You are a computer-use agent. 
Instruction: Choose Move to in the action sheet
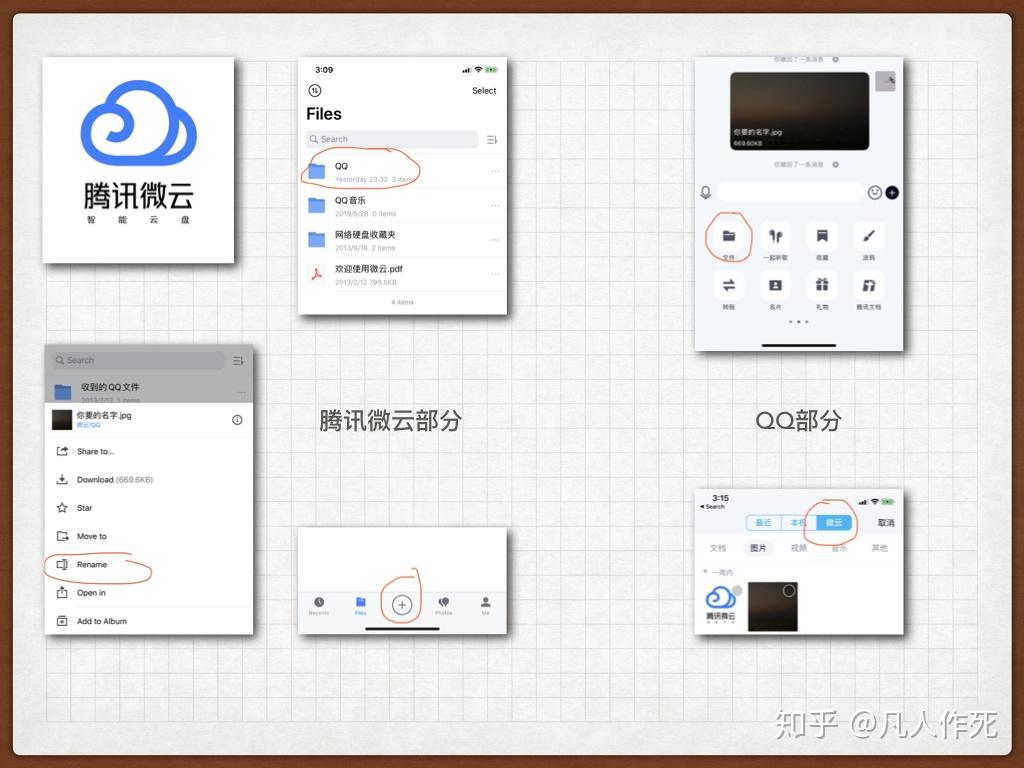(x=149, y=536)
